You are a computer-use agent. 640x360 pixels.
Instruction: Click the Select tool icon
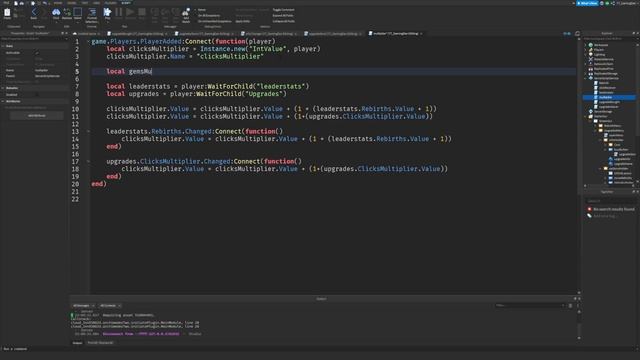point(78,13)
